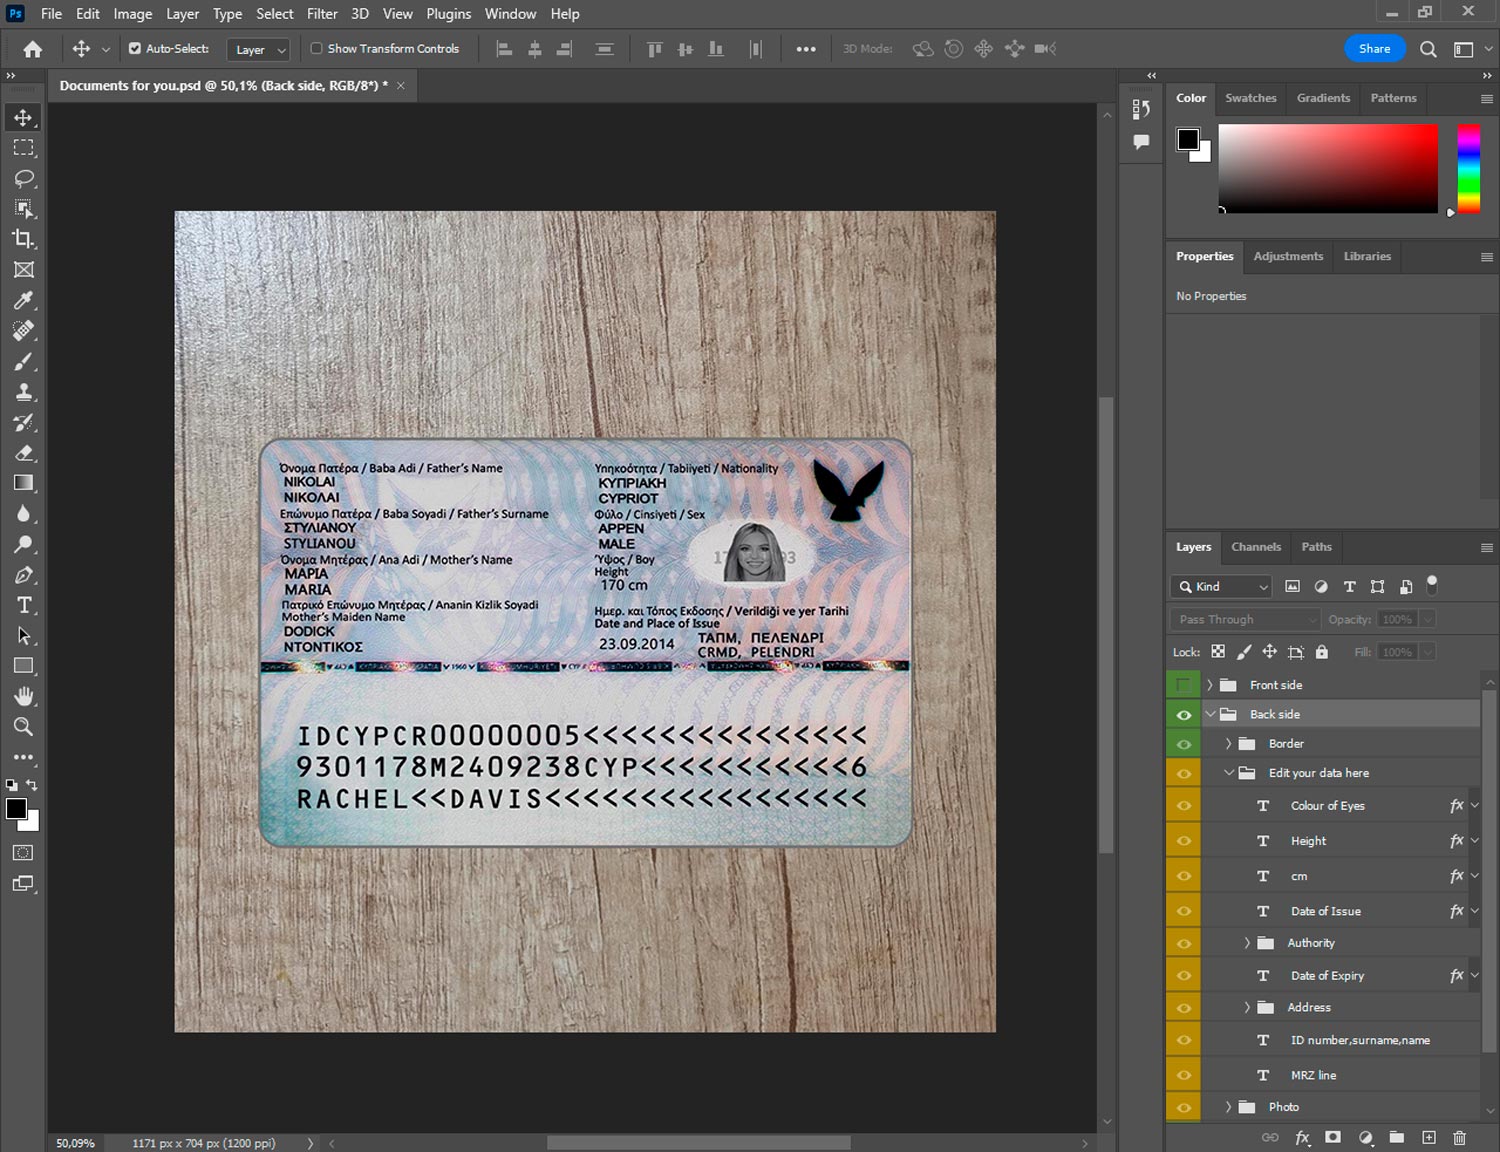Screen dimensions: 1500x1152
Task: Enable Show Transform Controls checkbox
Action: [316, 48]
